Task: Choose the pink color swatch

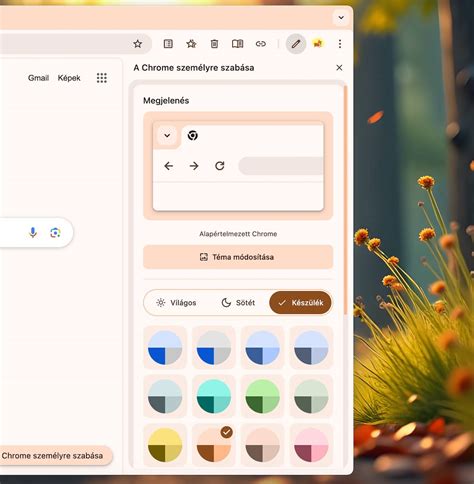Action: click(x=311, y=445)
